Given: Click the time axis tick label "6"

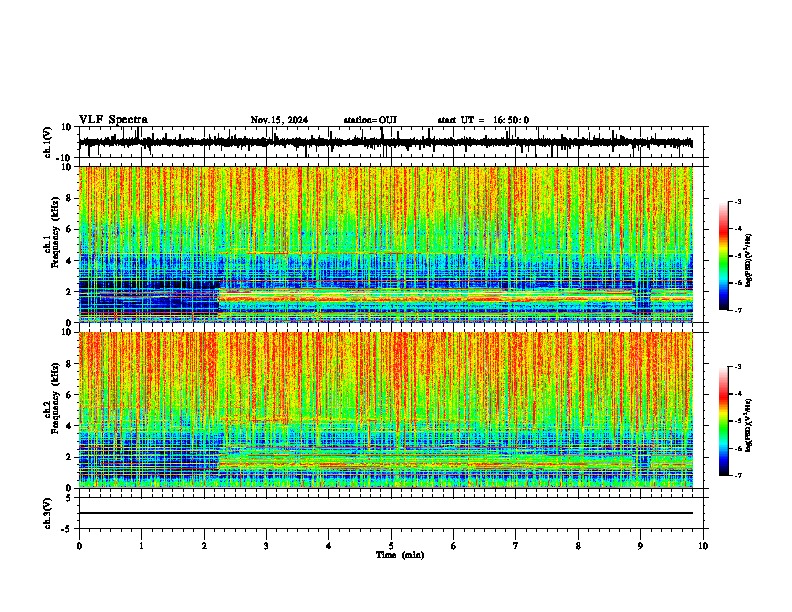Looking at the screenshot, I should [x=454, y=546].
